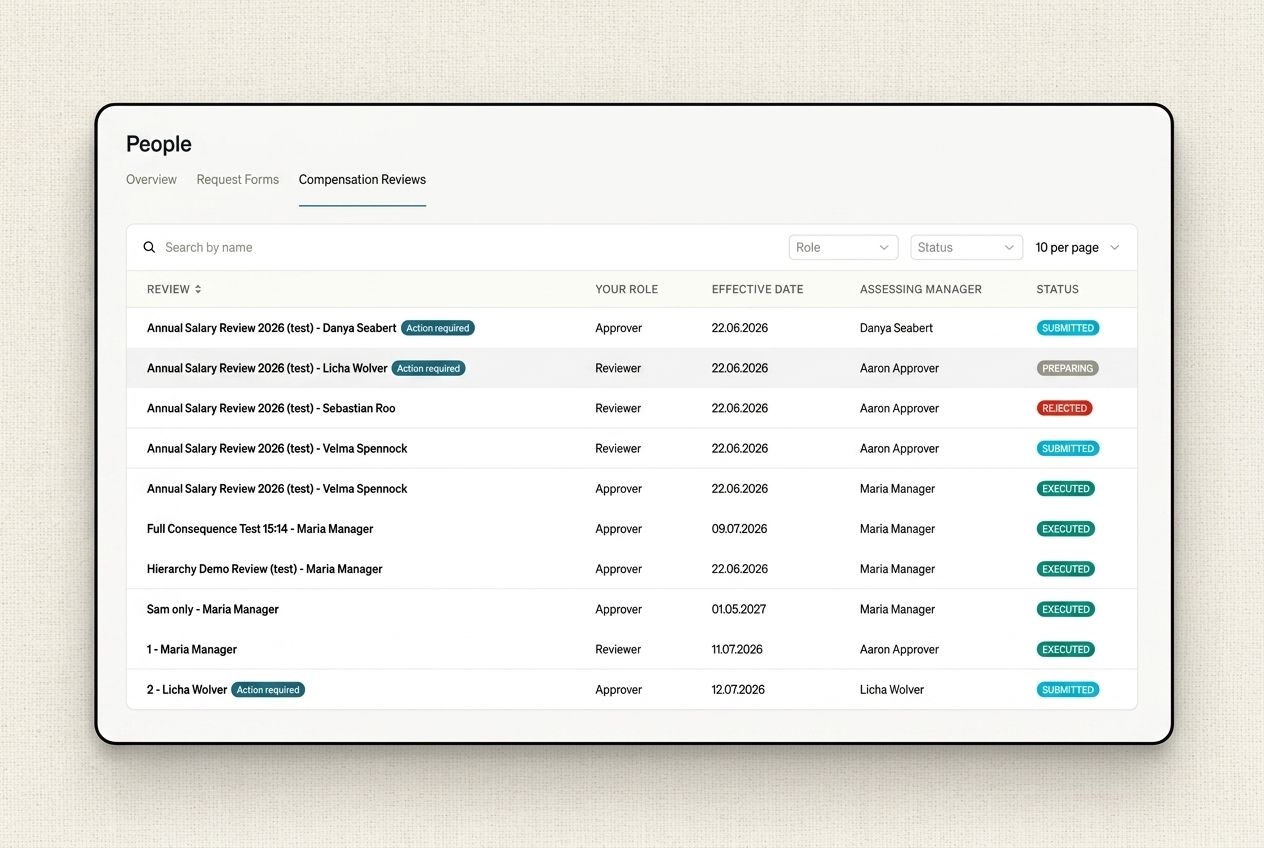Click SUBMITTED status on 2 - Licha Wolver row
This screenshot has width=1264, height=848.
tap(1068, 689)
